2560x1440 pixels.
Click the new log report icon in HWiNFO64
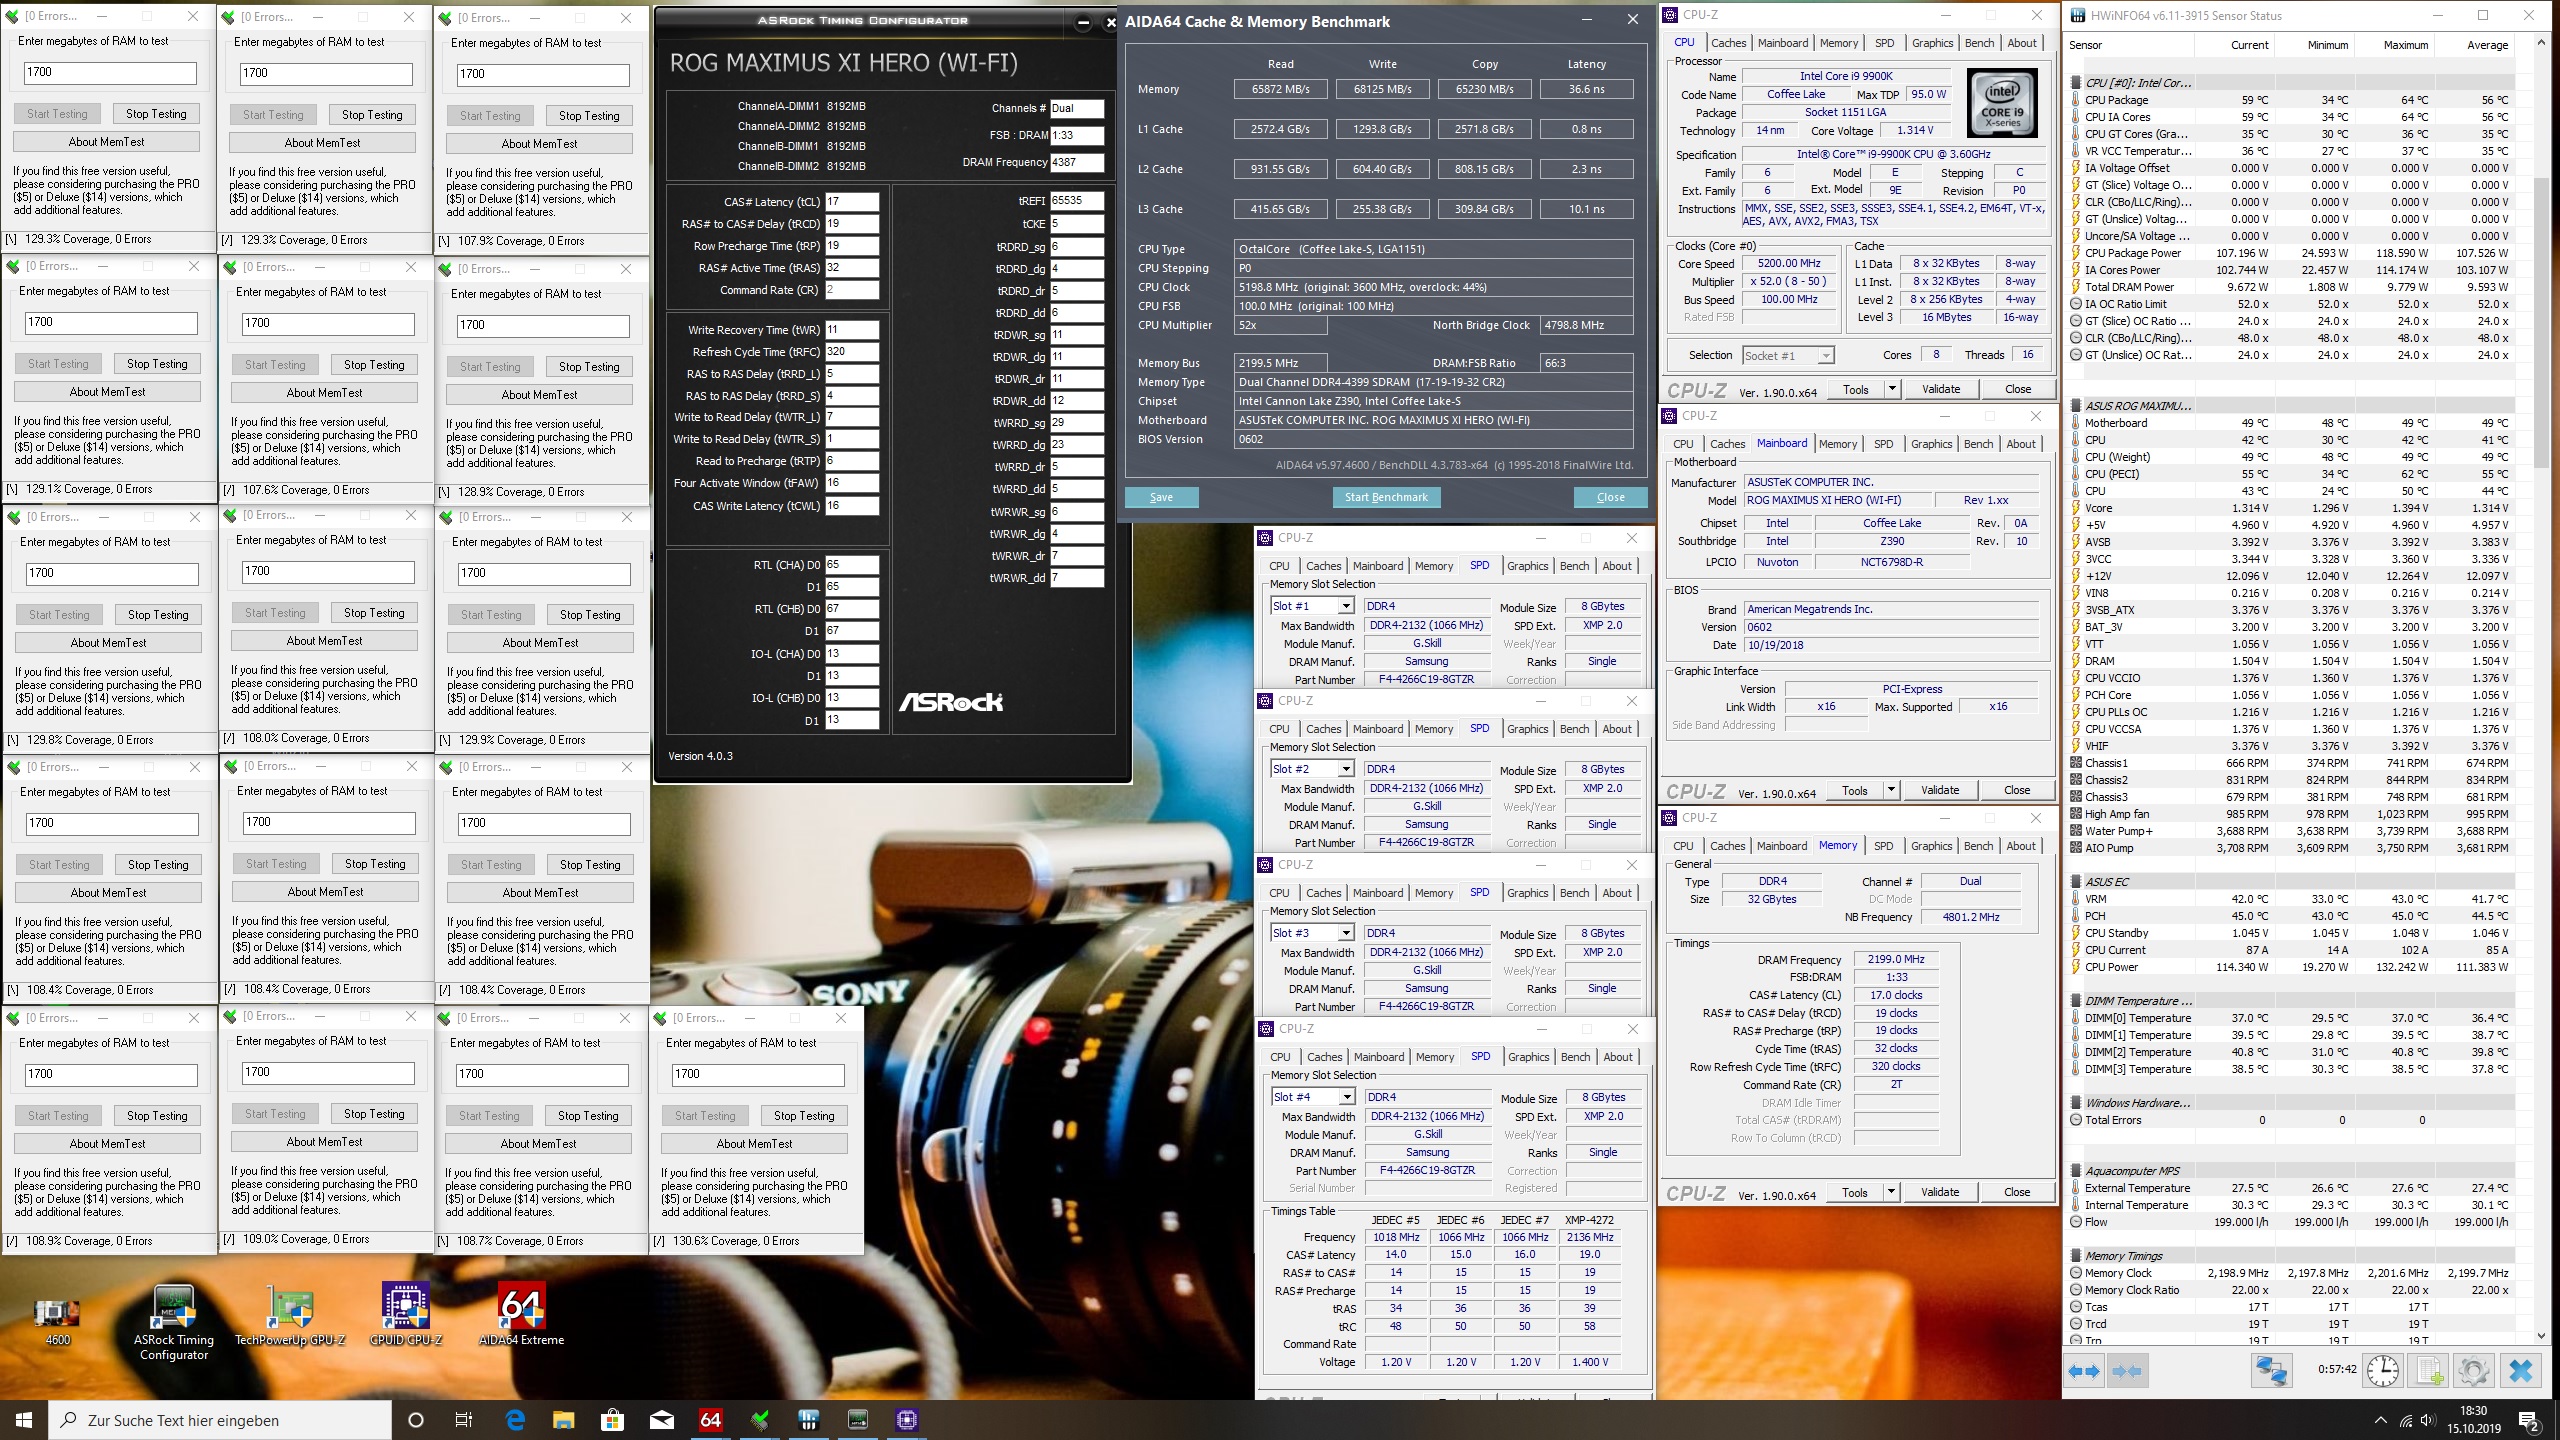(2429, 1370)
